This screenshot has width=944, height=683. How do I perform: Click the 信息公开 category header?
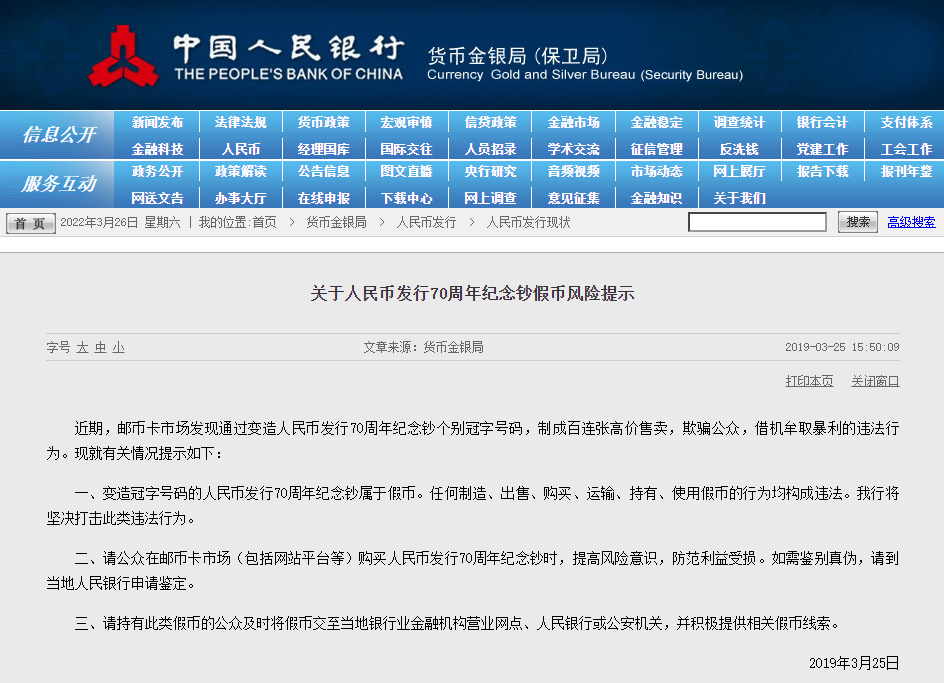click(x=58, y=134)
